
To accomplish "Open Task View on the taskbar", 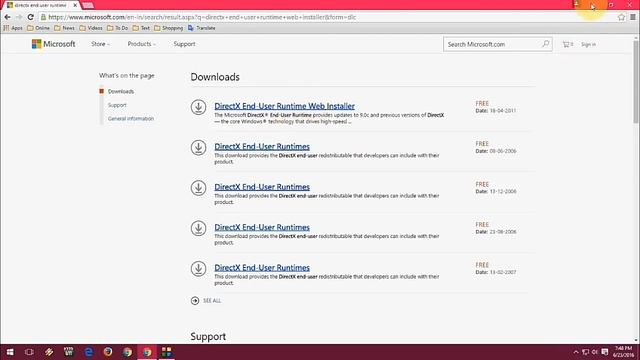I will pos(29,352).
